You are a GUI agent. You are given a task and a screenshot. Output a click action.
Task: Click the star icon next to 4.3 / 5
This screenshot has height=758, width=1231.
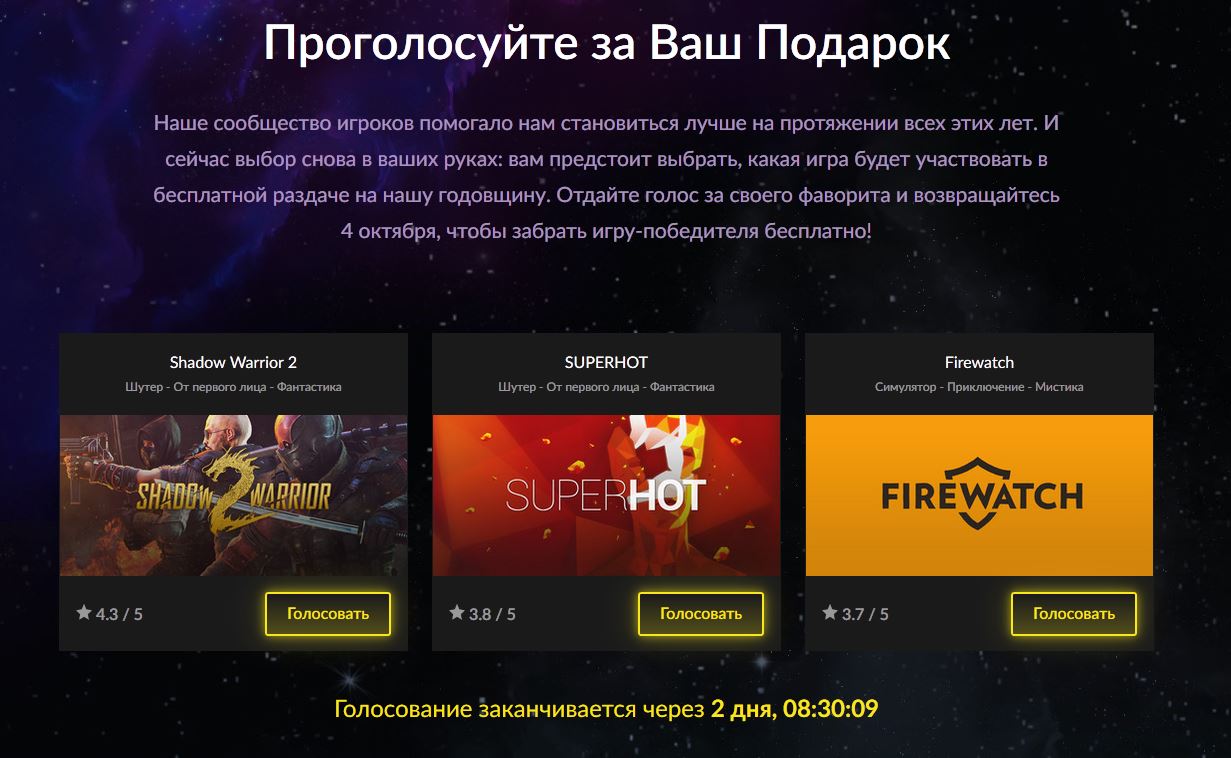click(x=84, y=612)
